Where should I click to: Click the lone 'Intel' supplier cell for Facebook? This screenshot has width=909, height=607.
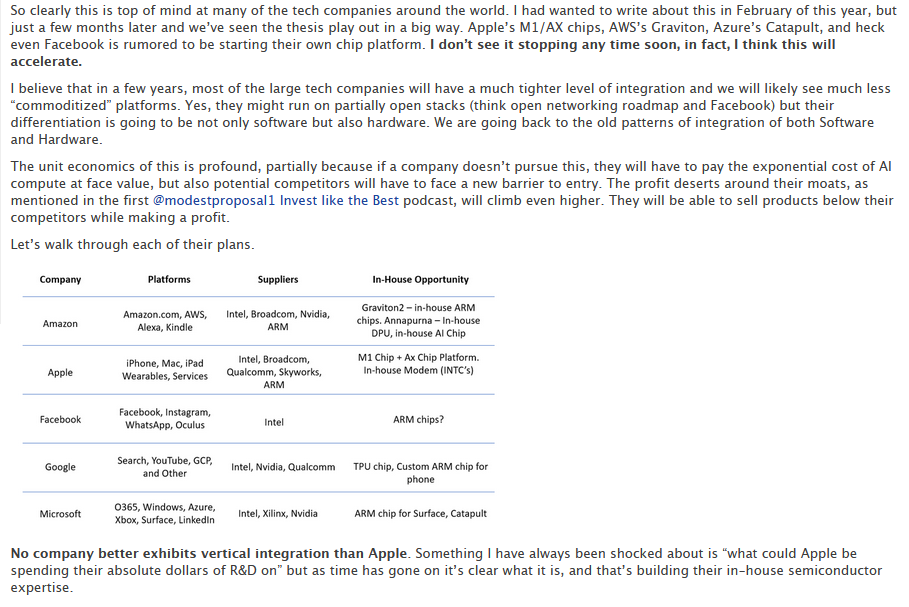(274, 422)
